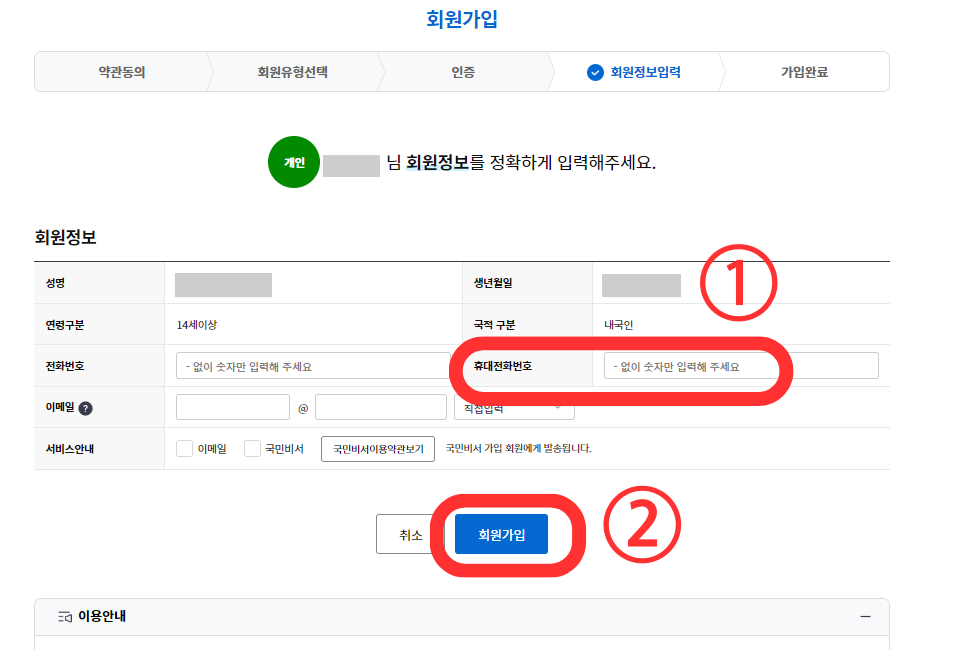Collapse the 이용안내 section with the minus icon
Viewport: 961px width, 650px height.
tap(865, 616)
